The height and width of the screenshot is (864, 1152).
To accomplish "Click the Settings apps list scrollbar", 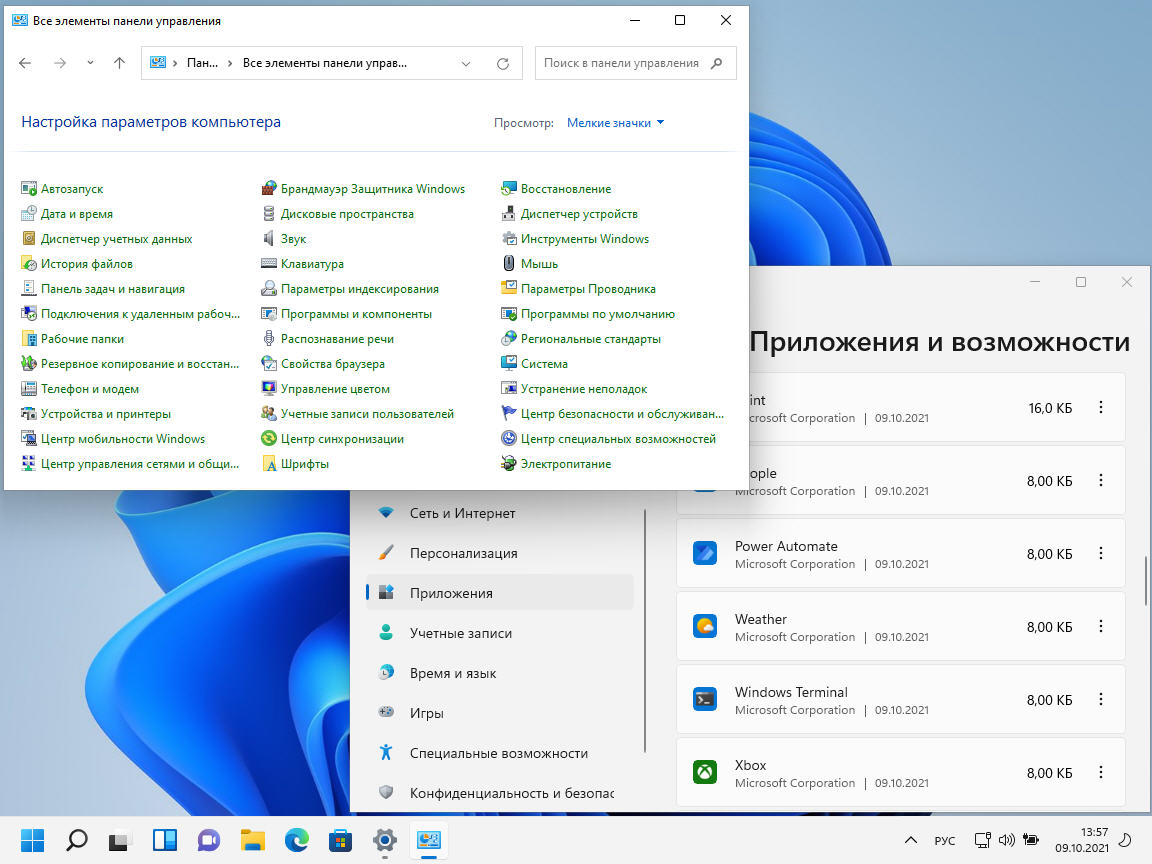I will pyautogui.click(x=1146, y=580).
